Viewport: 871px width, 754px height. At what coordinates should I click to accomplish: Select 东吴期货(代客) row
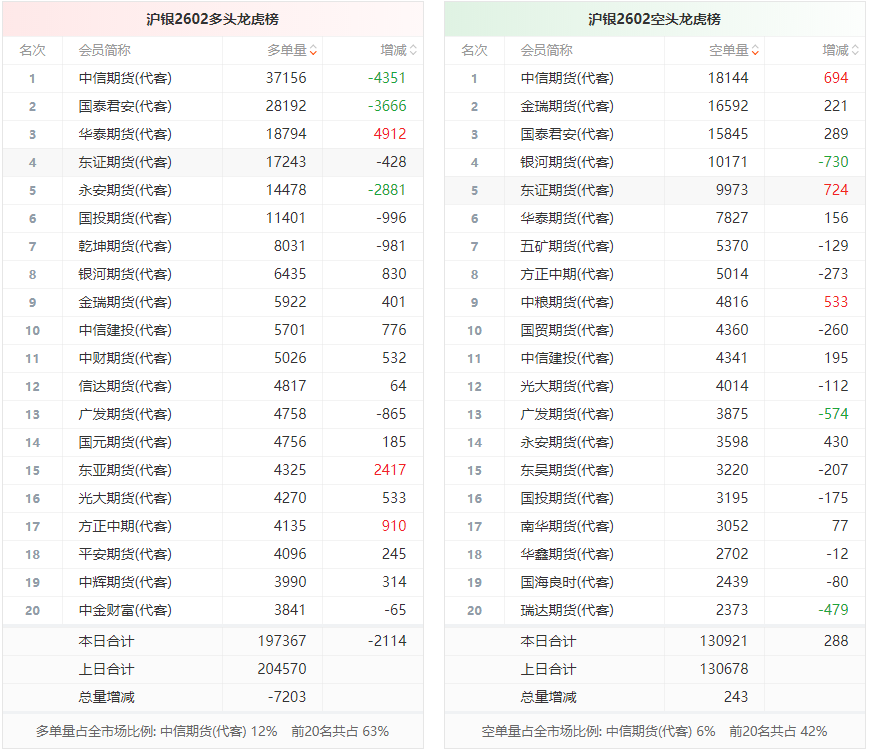tap(655, 470)
